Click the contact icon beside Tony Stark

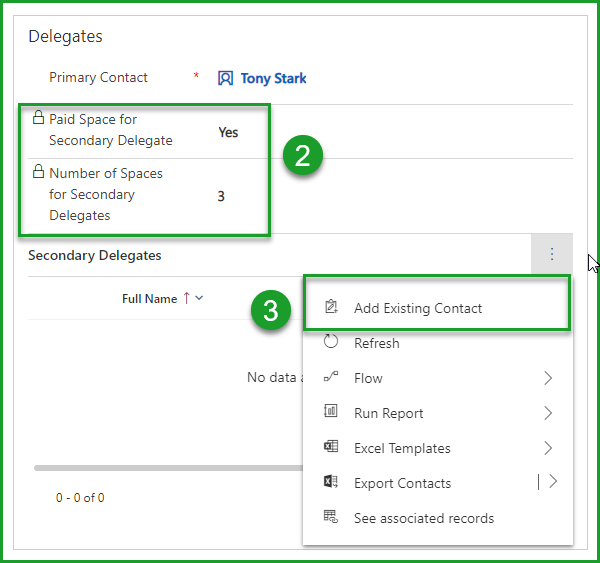(x=225, y=78)
